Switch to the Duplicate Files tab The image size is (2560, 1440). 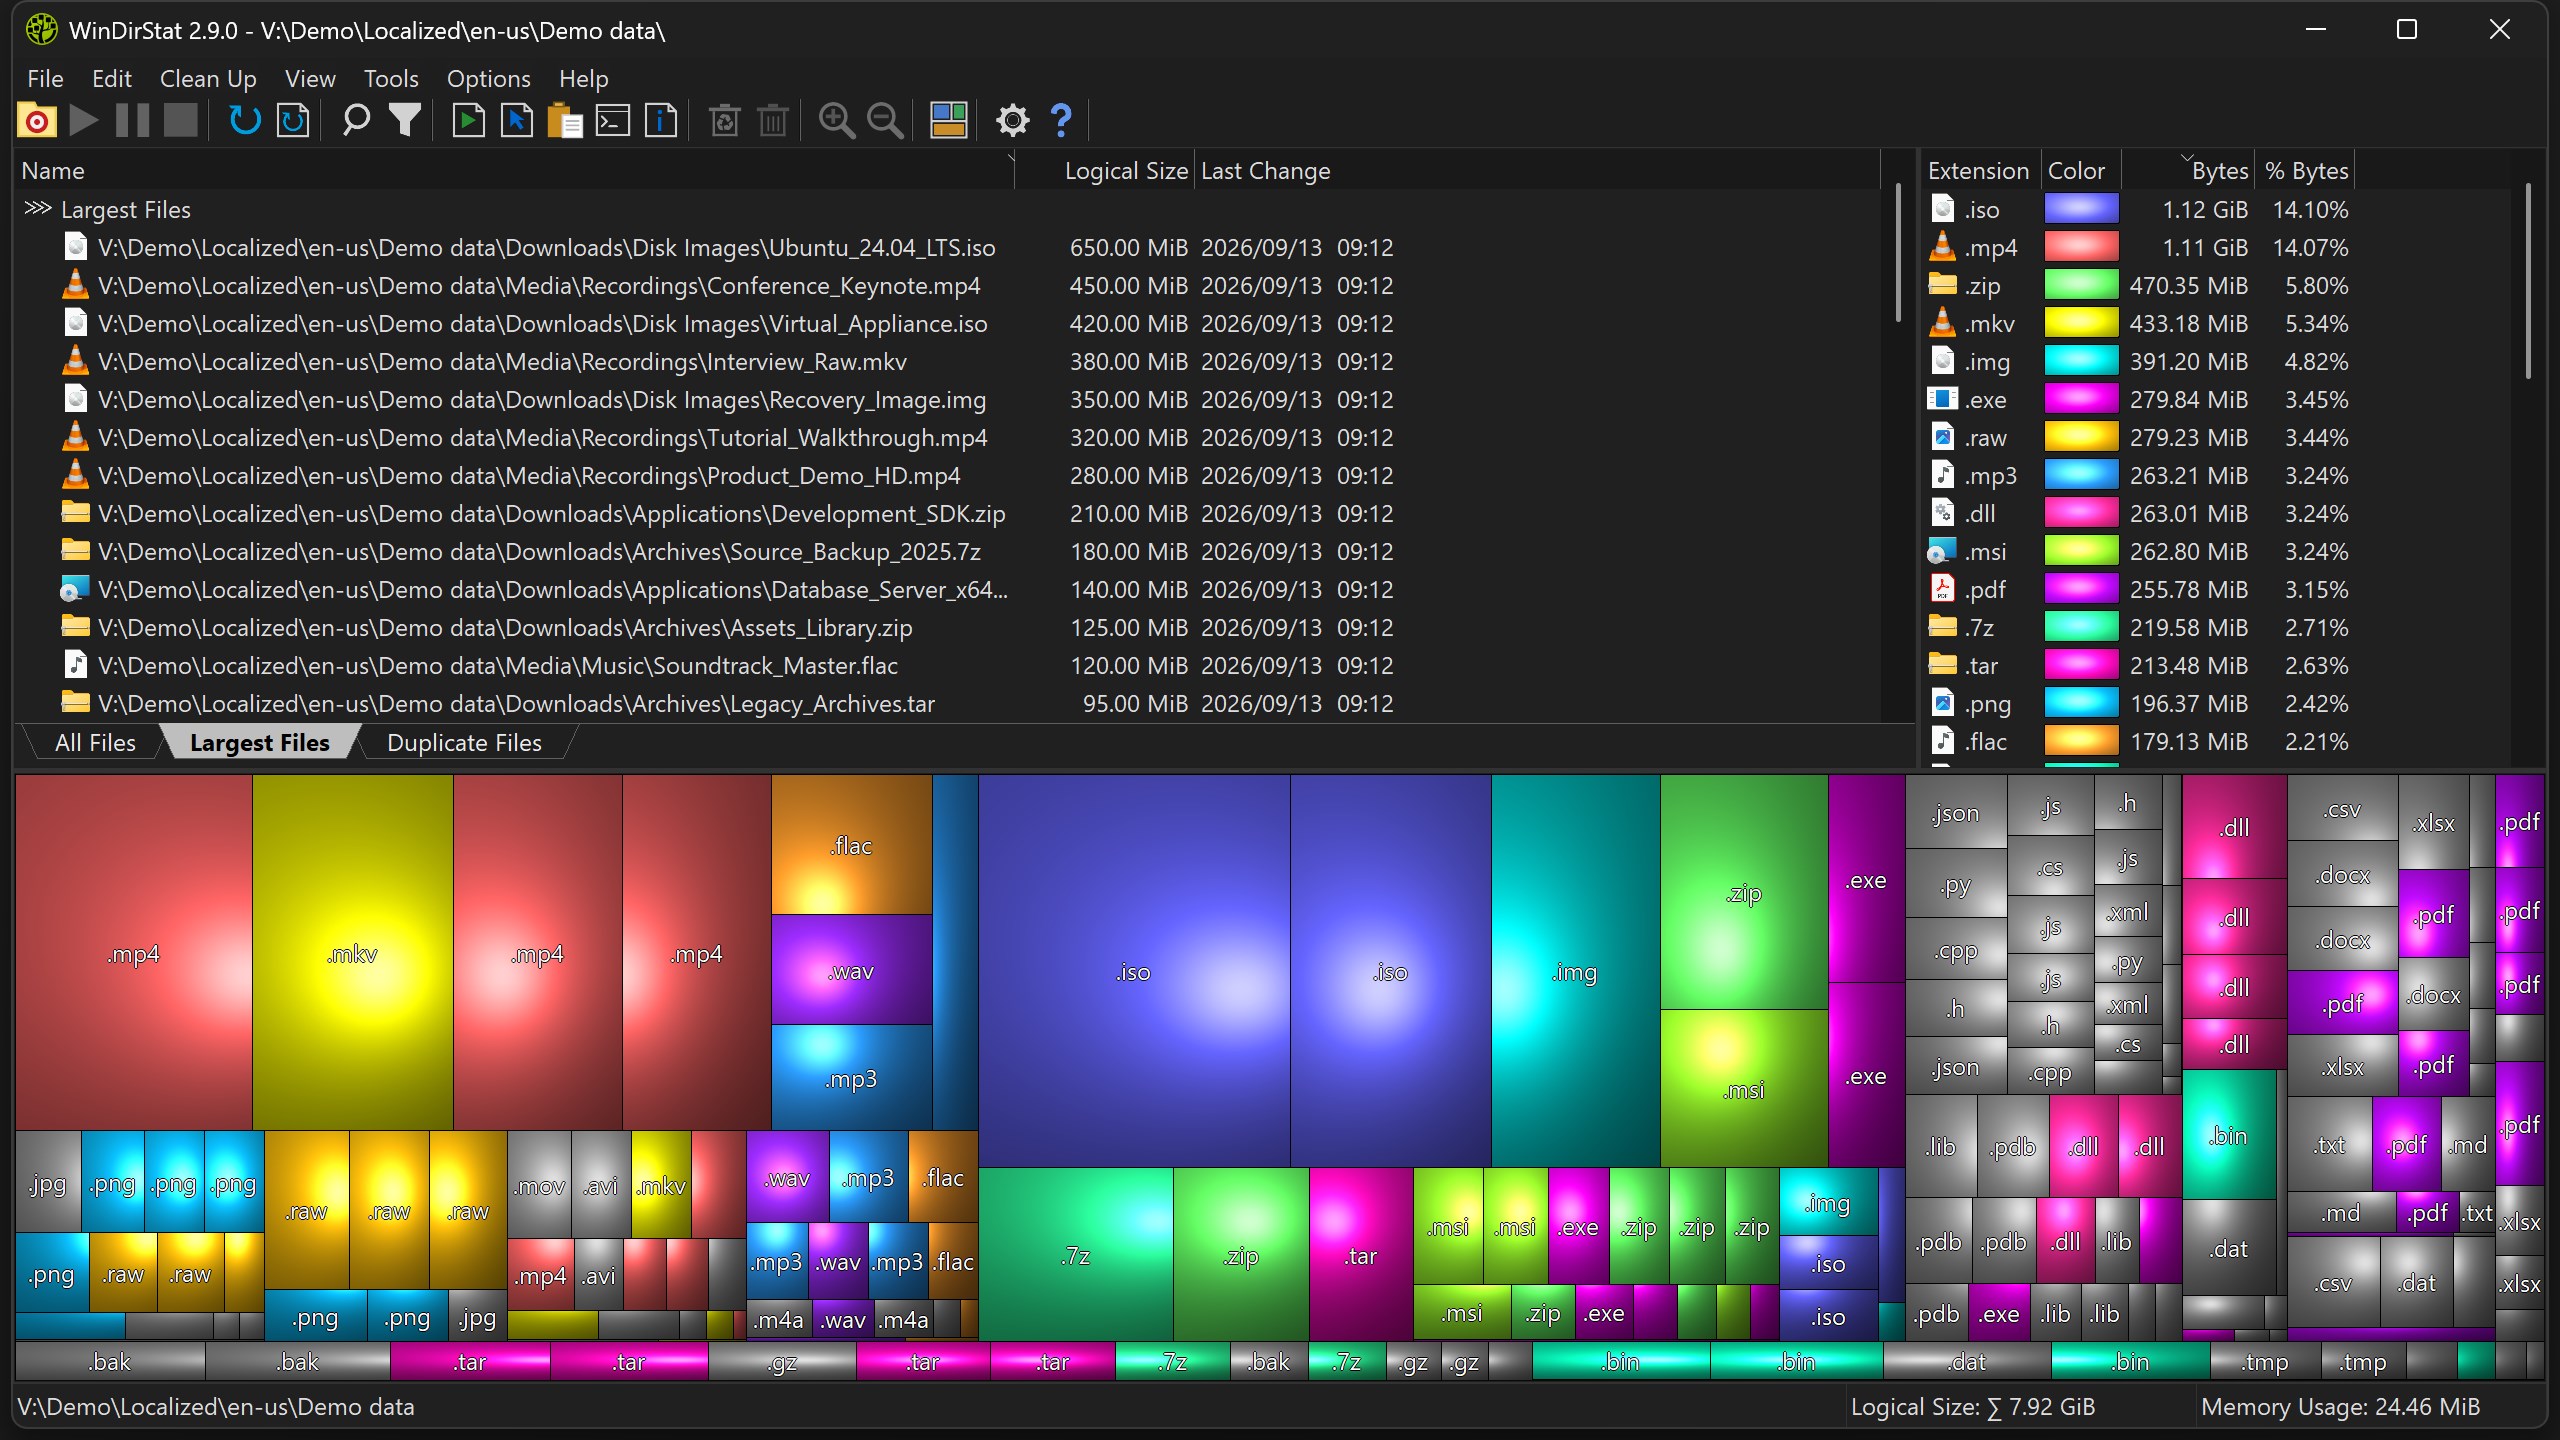tap(464, 743)
